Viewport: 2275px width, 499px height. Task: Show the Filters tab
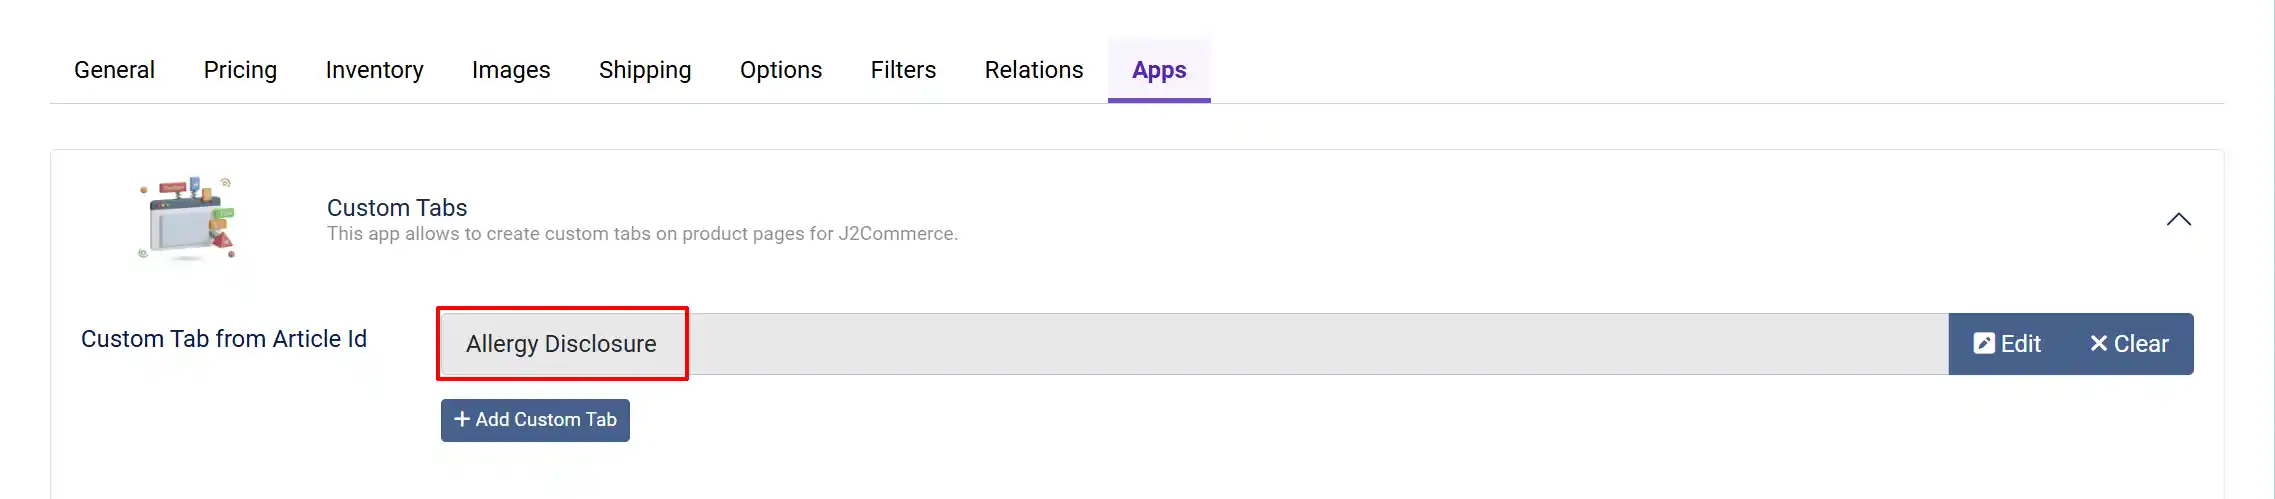pos(903,70)
